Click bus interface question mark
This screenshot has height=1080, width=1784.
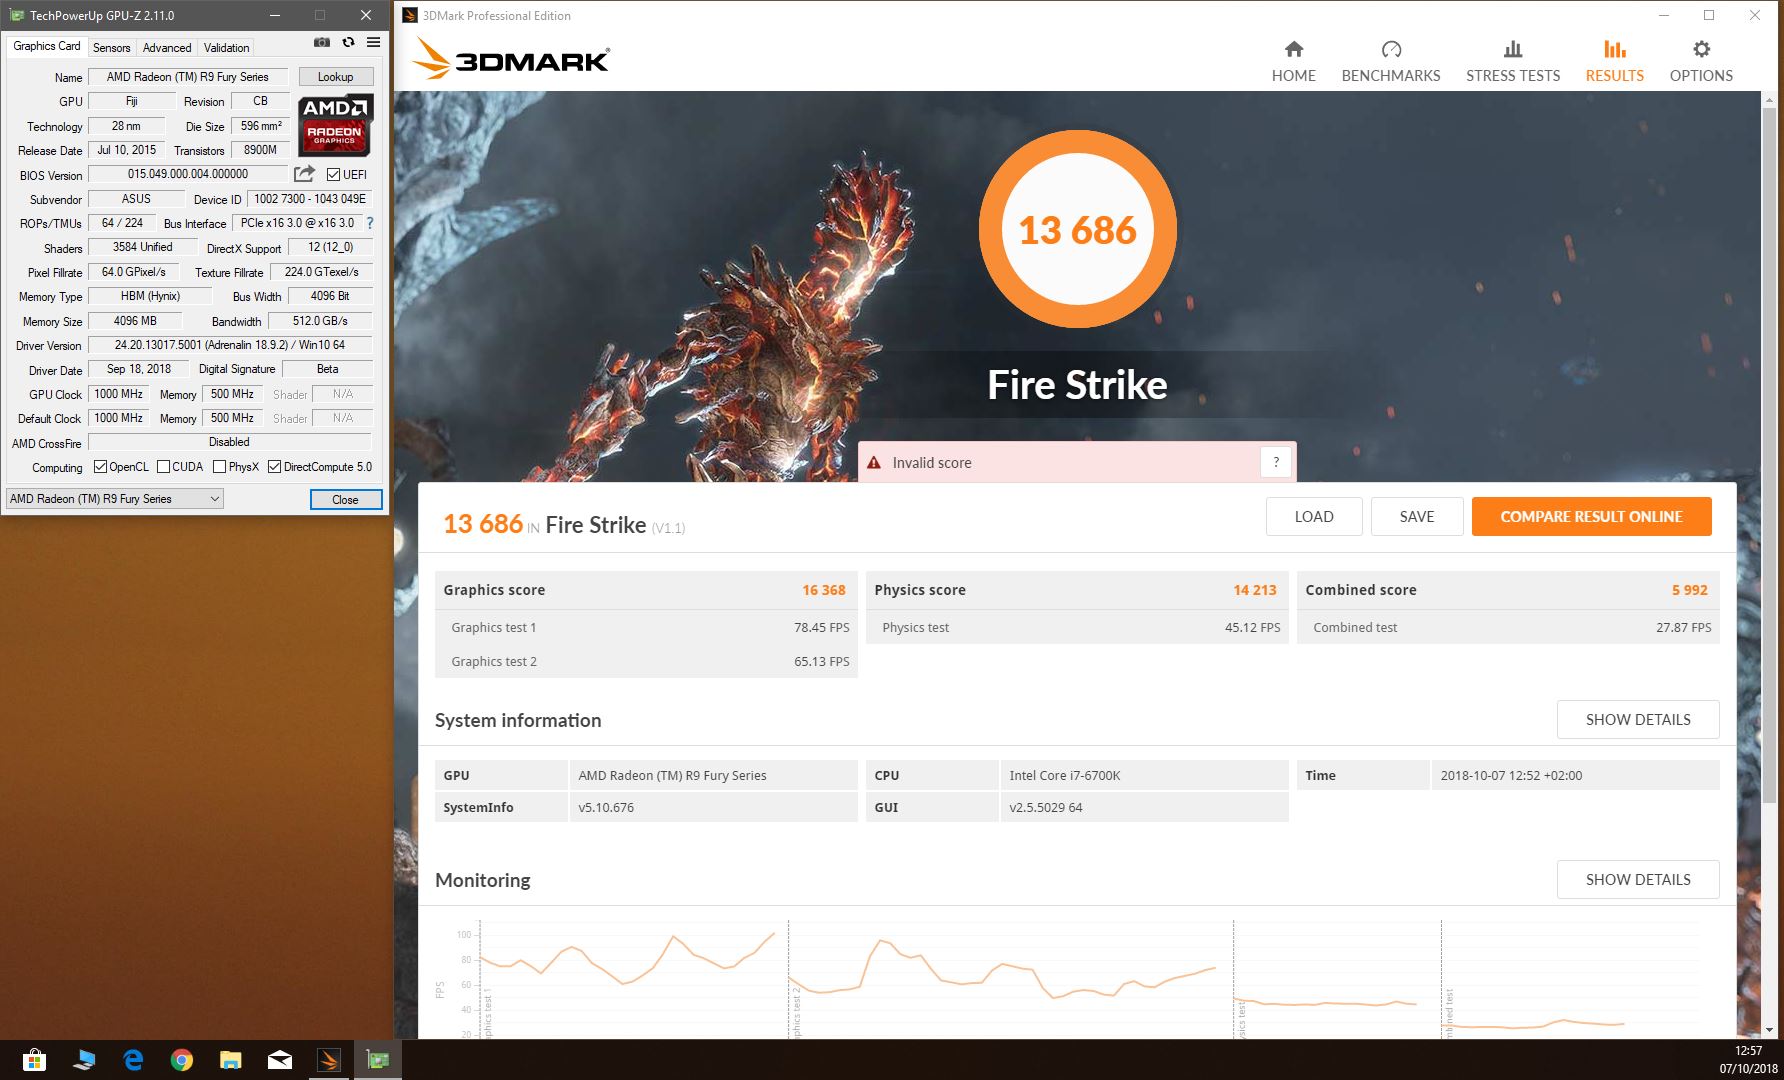pos(370,223)
